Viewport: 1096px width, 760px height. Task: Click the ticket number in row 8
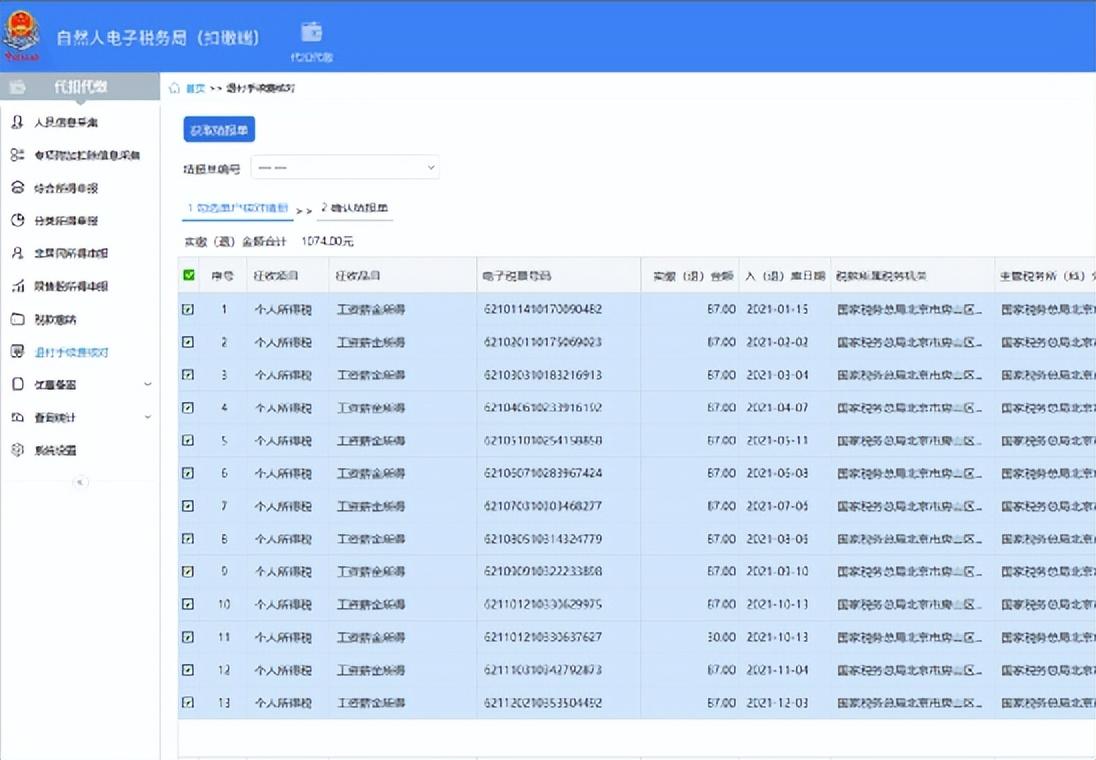point(543,538)
